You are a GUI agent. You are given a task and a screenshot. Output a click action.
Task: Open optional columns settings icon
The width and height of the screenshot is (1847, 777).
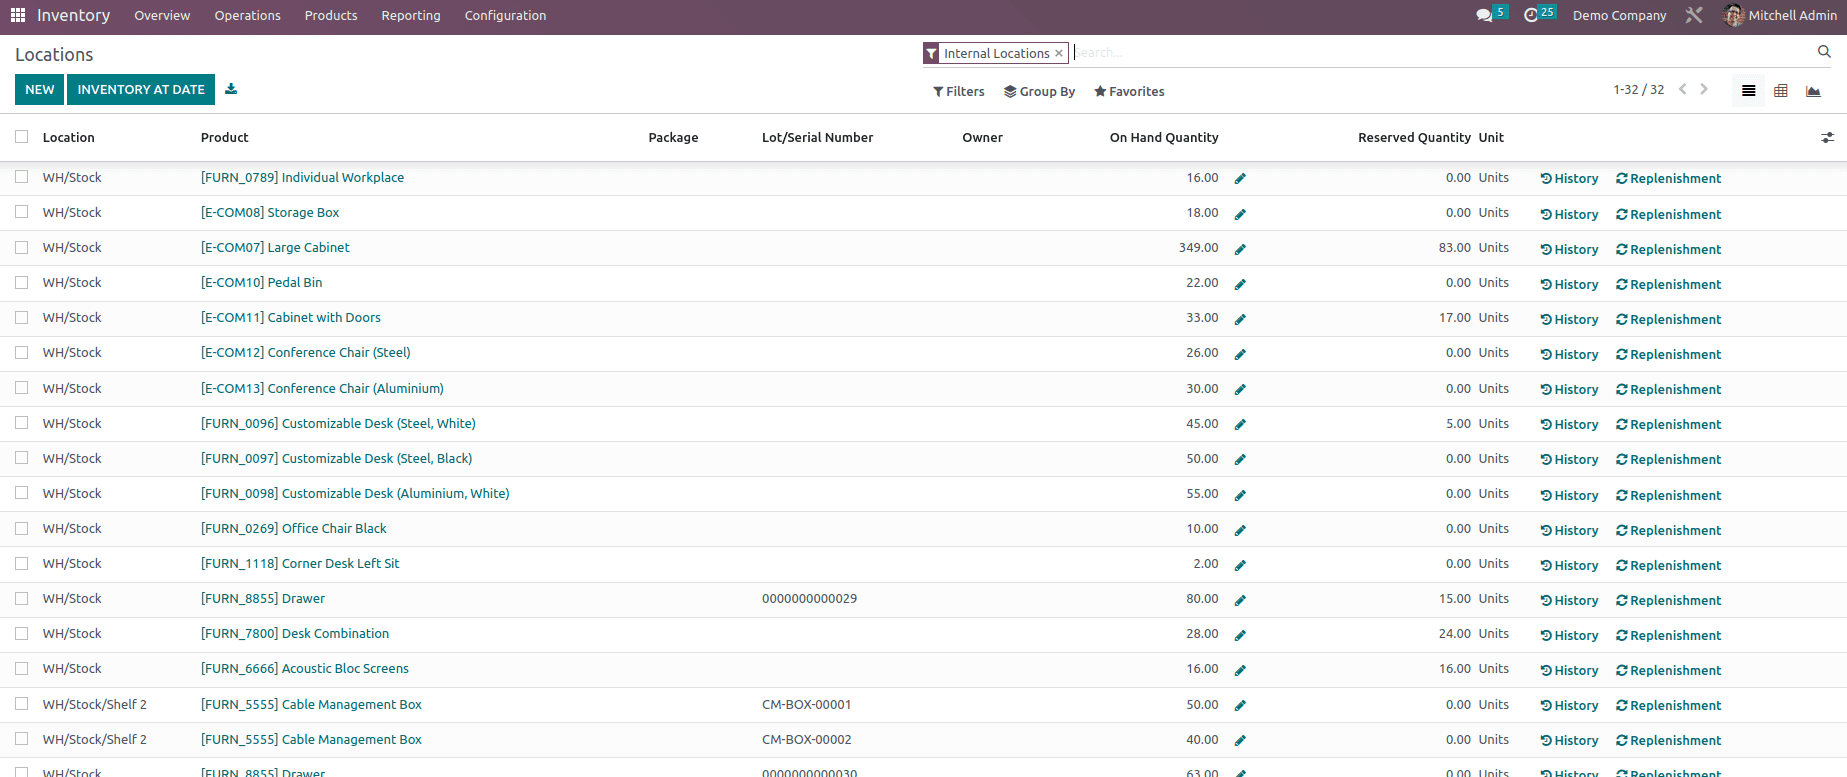pyautogui.click(x=1827, y=138)
